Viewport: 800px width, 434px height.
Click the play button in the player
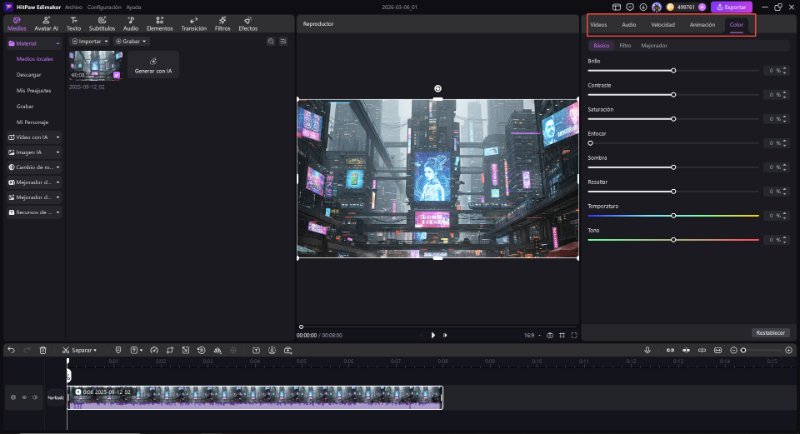[x=433, y=335]
